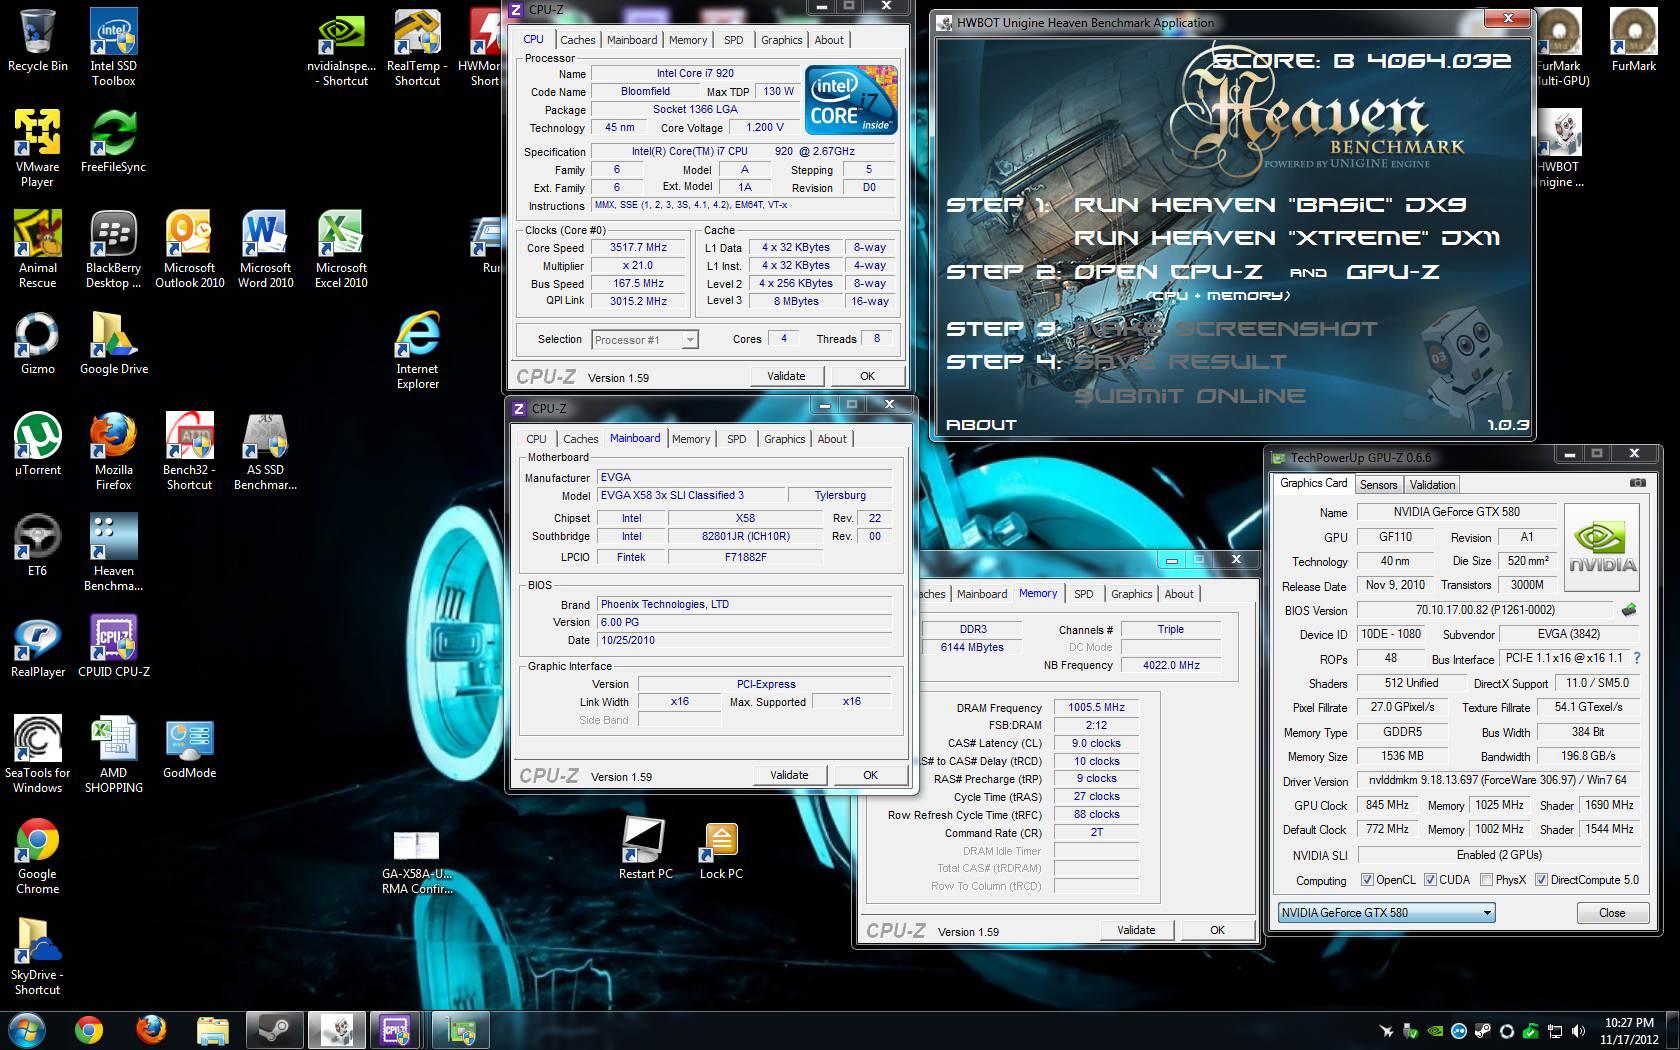1680x1050 pixels.
Task: Click ABOUT in Heaven Benchmark window
Action: [981, 425]
